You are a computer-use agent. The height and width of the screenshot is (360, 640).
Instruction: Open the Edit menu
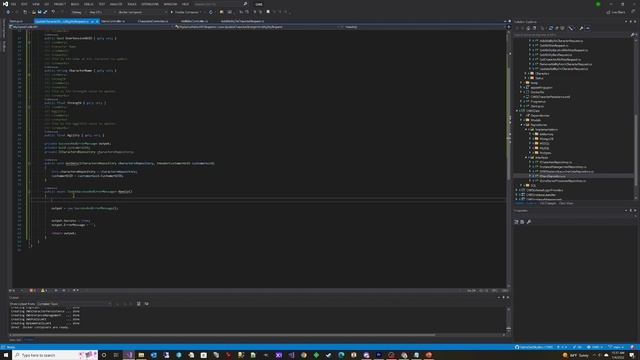24,4
